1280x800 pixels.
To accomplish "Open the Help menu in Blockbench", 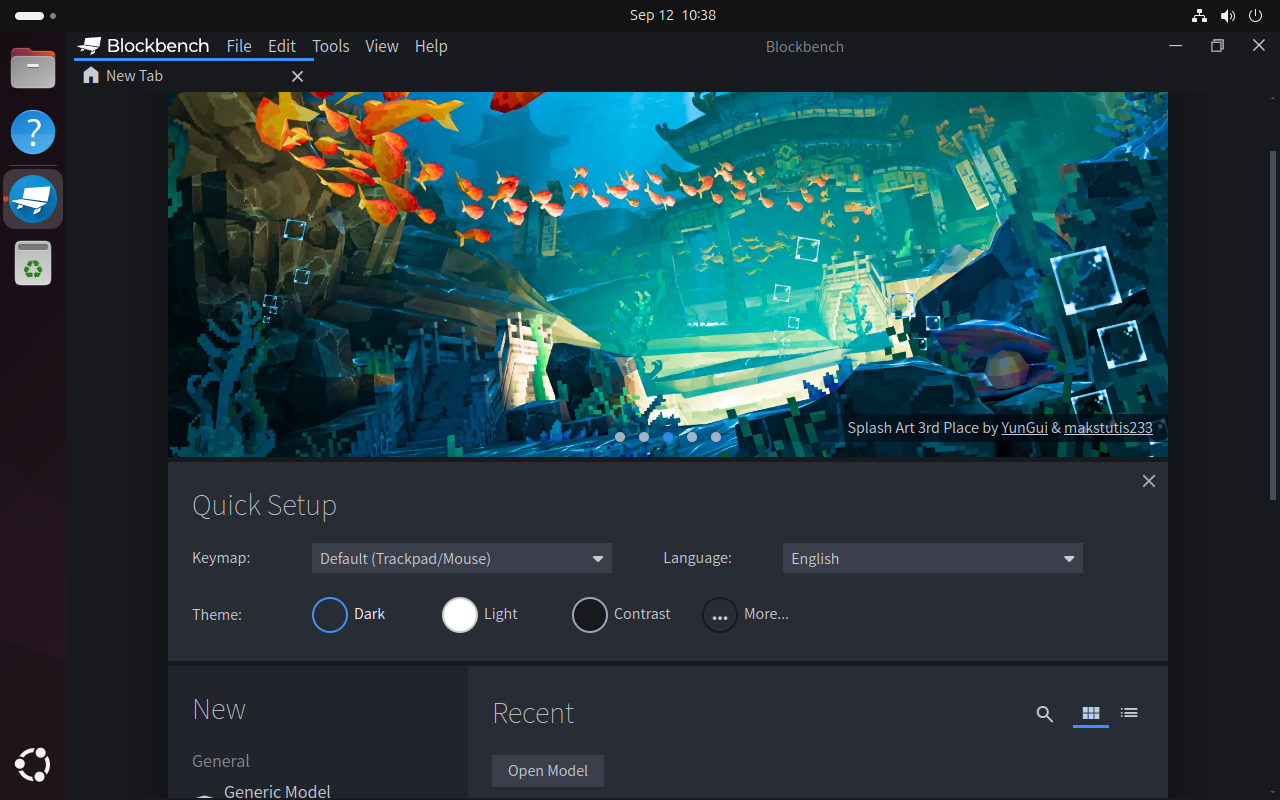I will pos(431,46).
